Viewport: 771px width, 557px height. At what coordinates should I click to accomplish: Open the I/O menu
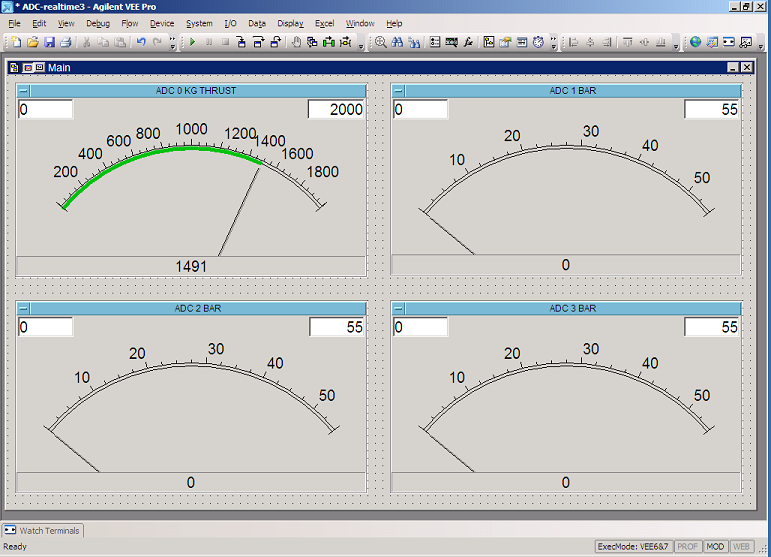tap(230, 23)
